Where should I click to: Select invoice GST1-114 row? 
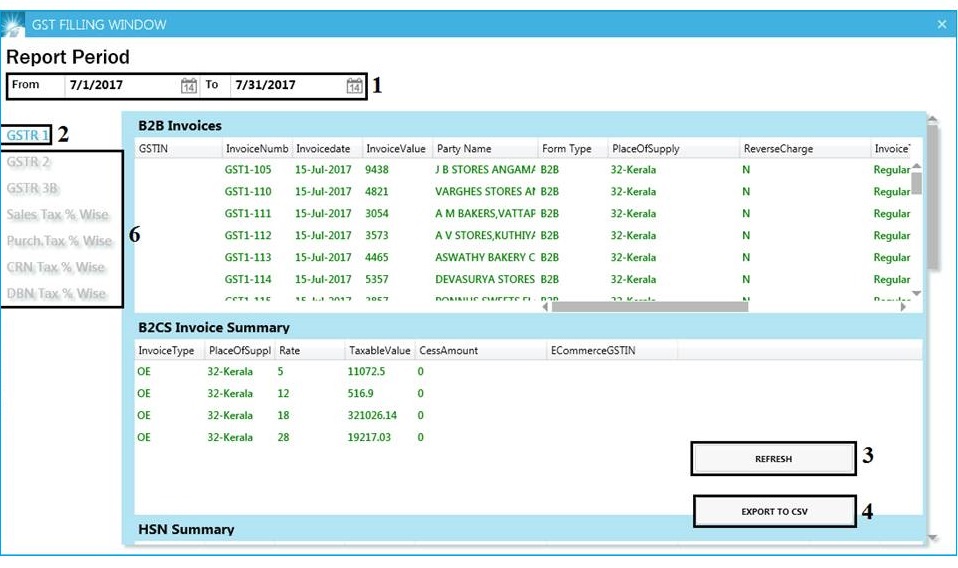[522, 280]
